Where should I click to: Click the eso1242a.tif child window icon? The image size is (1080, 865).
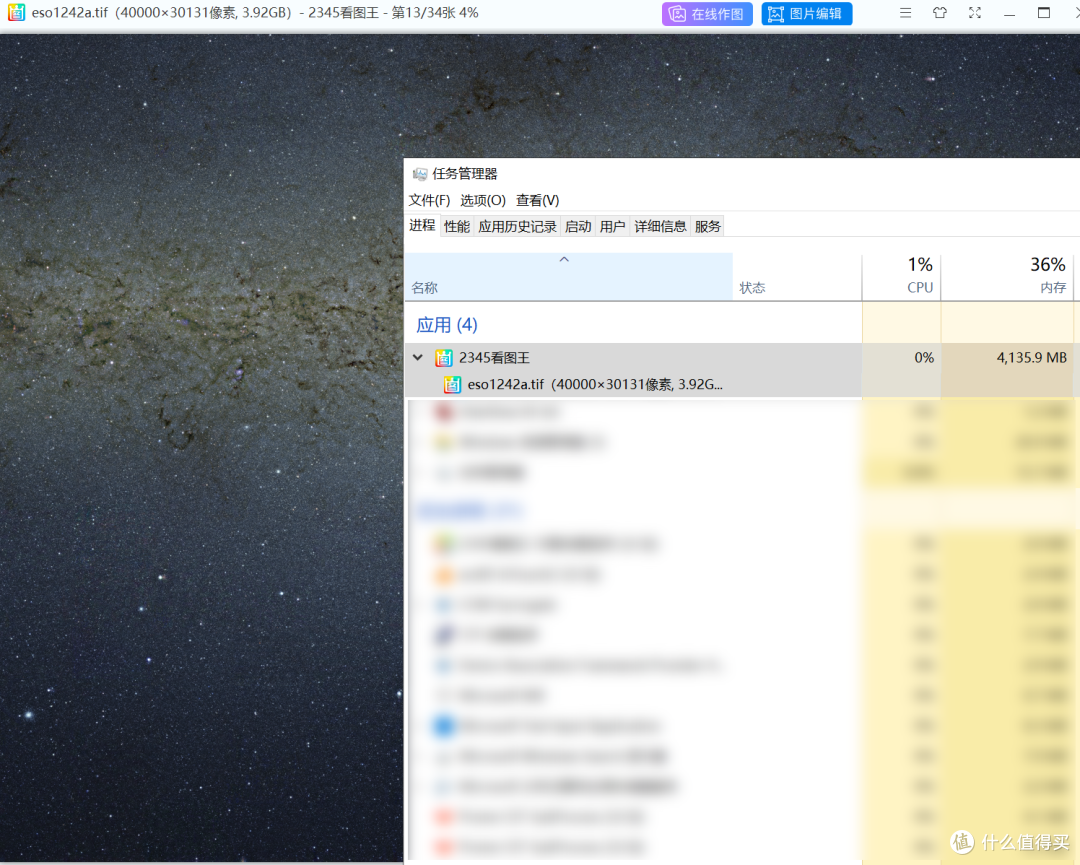[452, 384]
